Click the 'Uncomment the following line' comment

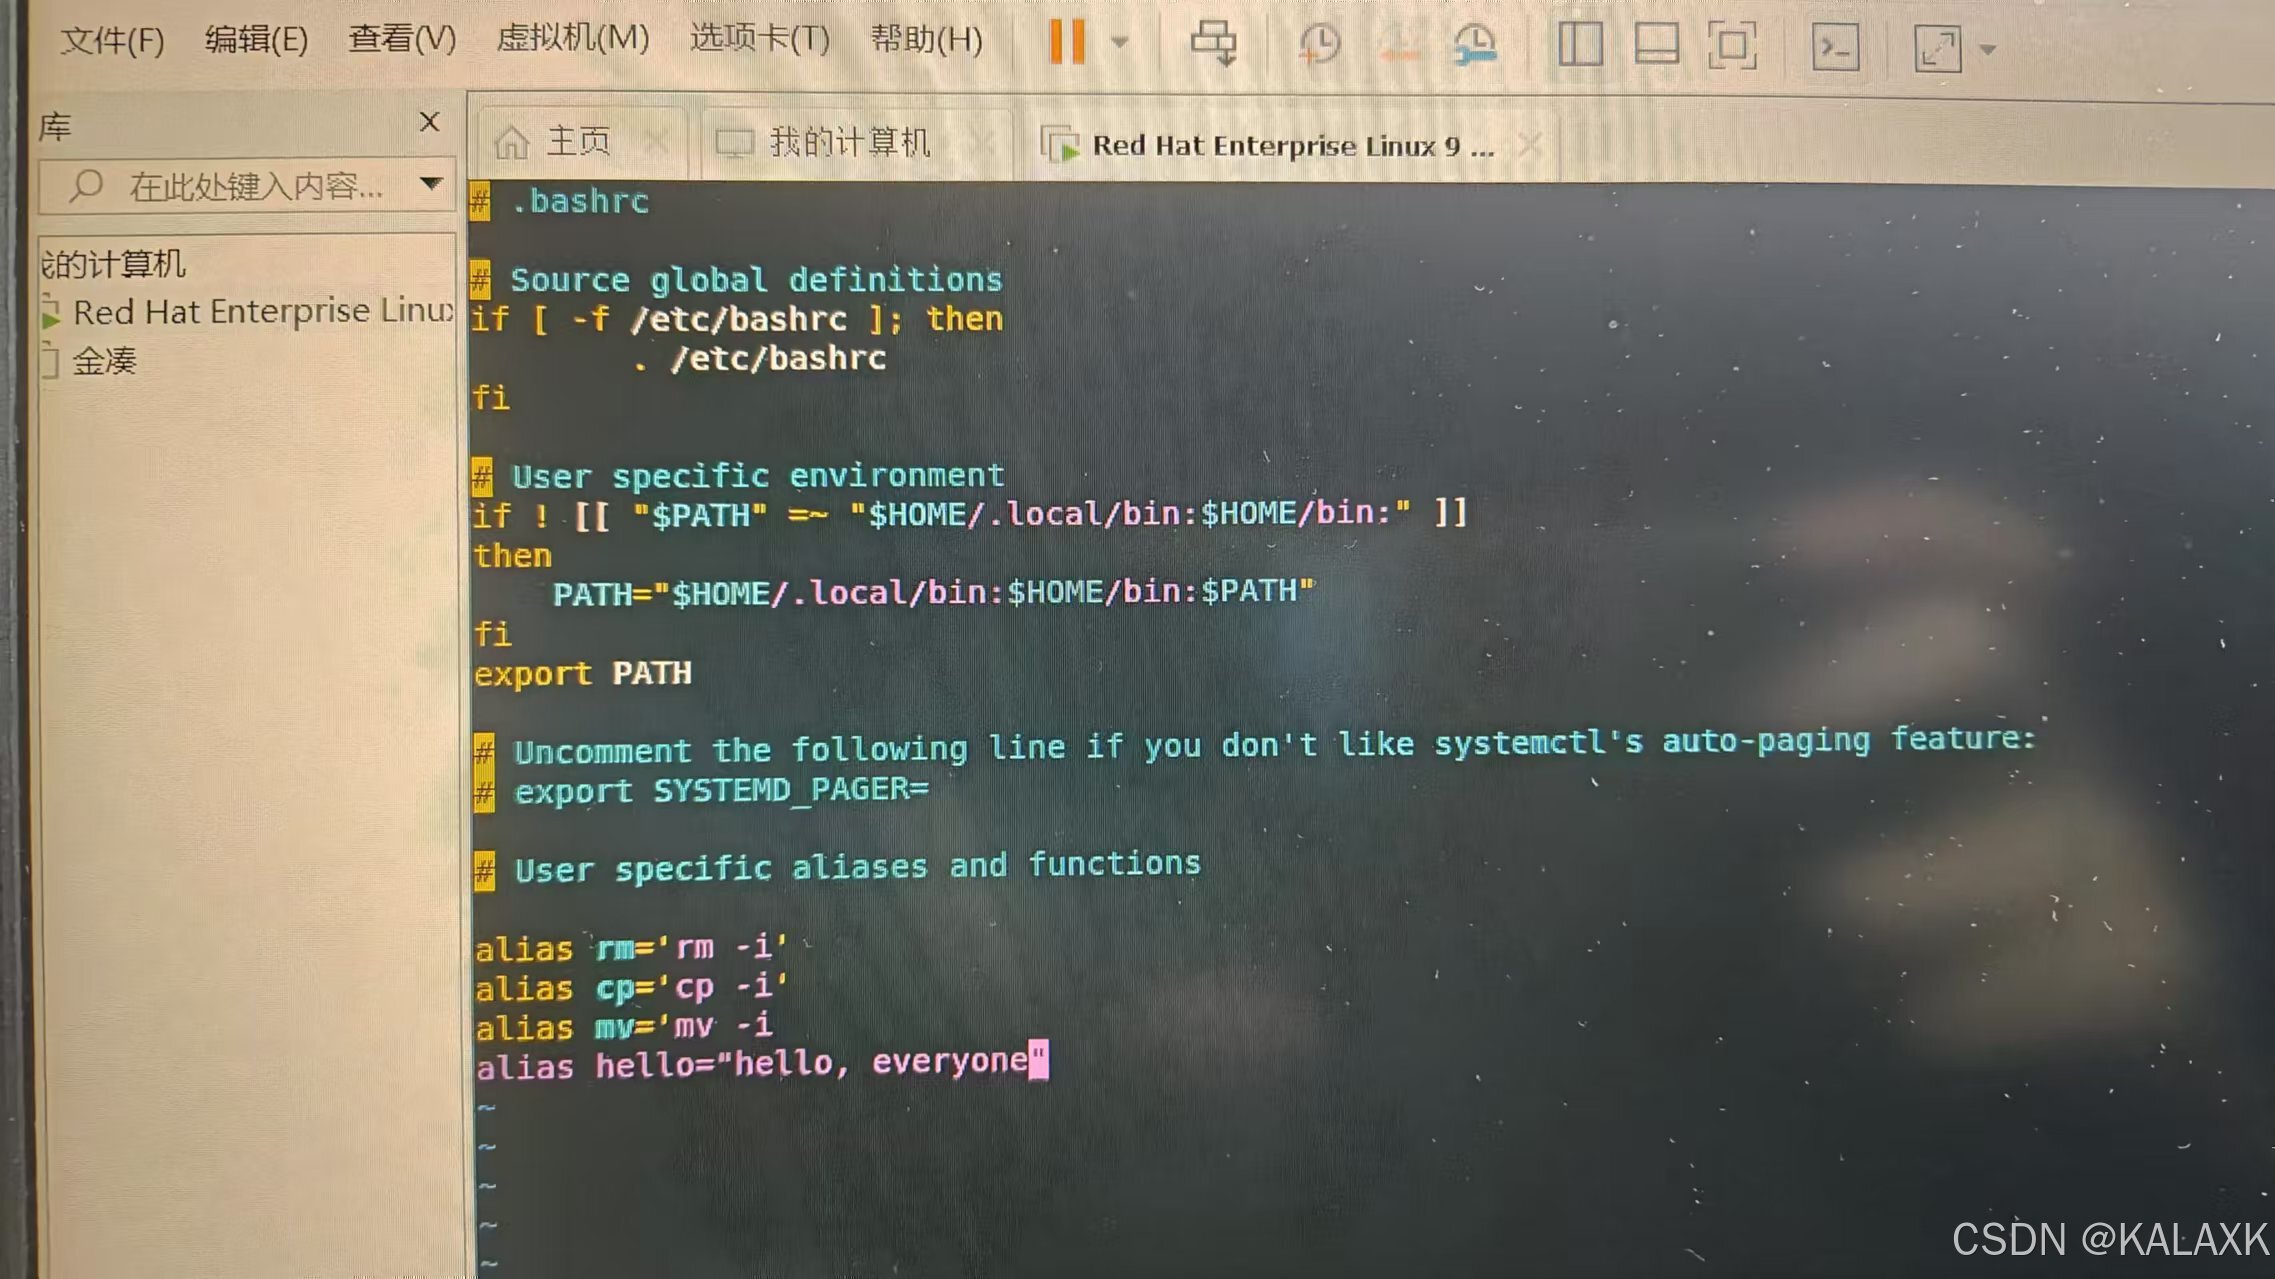tap(1254, 745)
